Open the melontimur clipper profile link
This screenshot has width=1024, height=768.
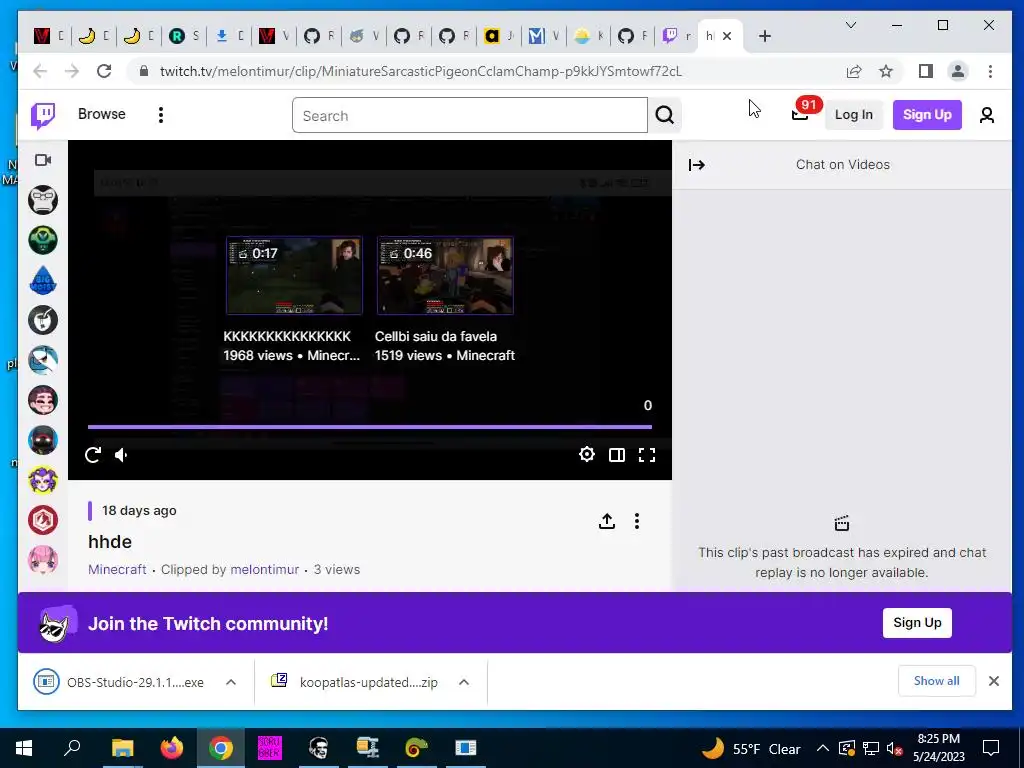tap(264, 569)
